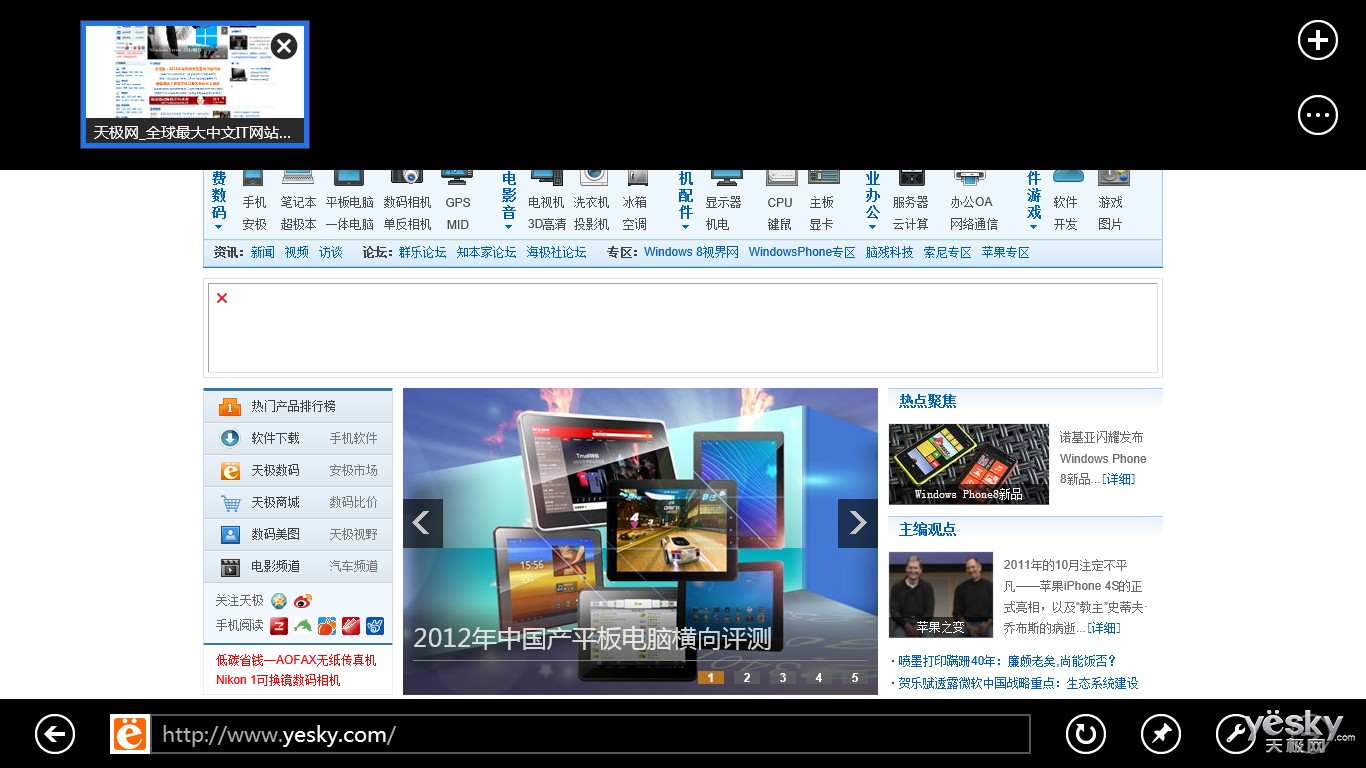Open the 手机软件 link
The image size is (1366, 768).
[x=354, y=438]
